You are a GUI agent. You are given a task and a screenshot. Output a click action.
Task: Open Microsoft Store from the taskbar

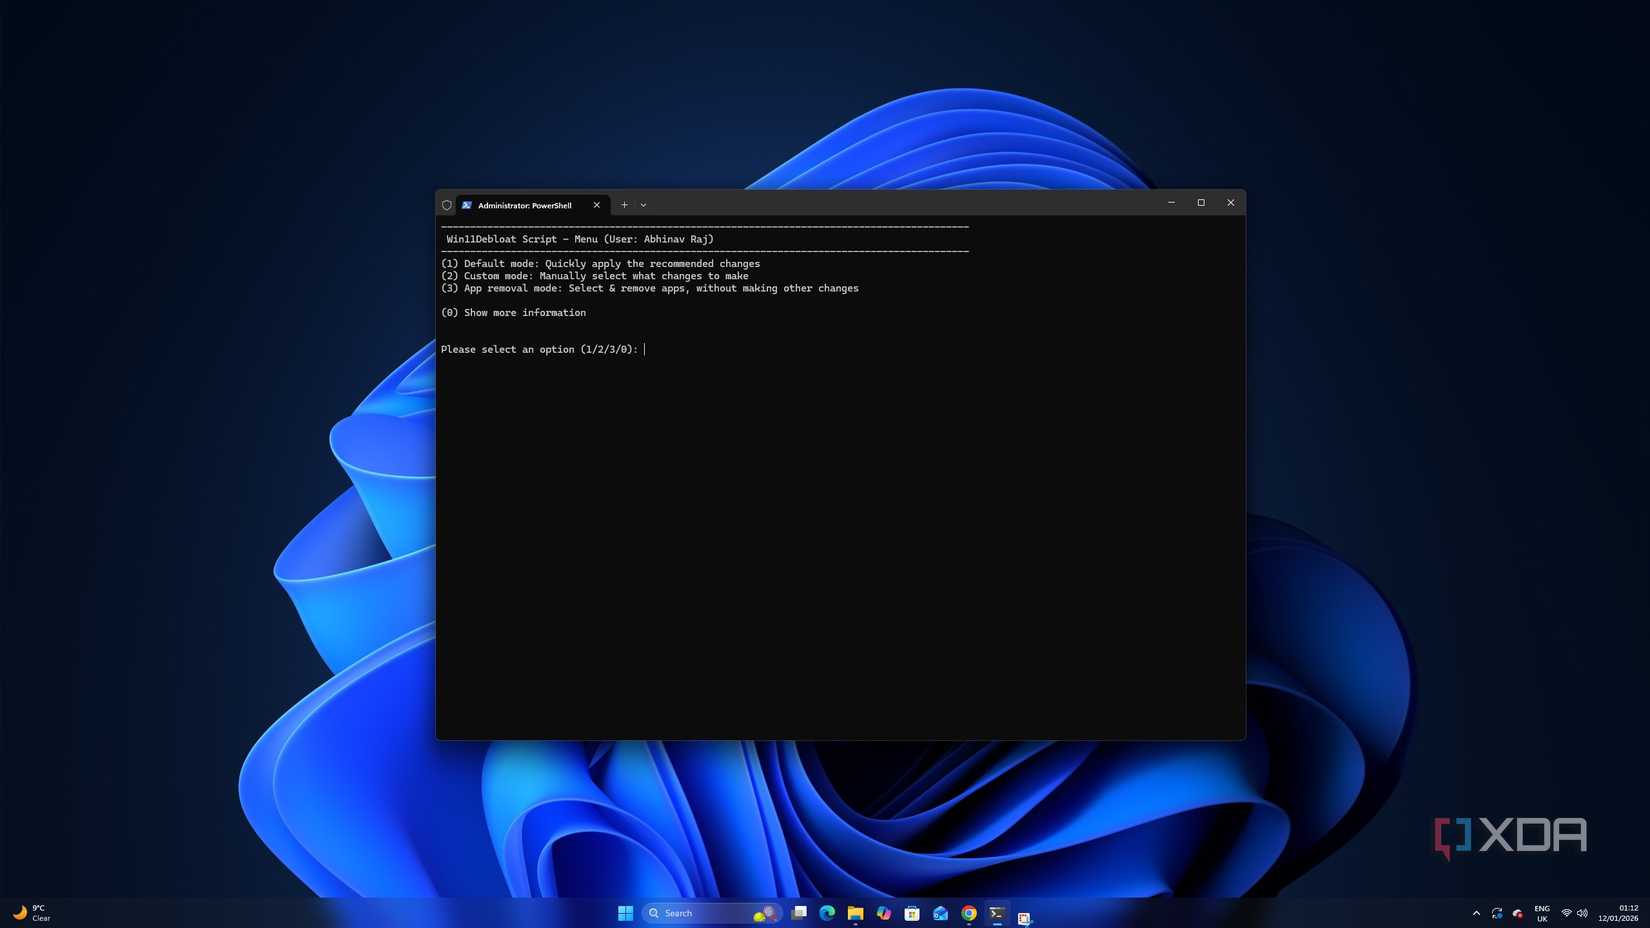pyautogui.click(x=912, y=913)
